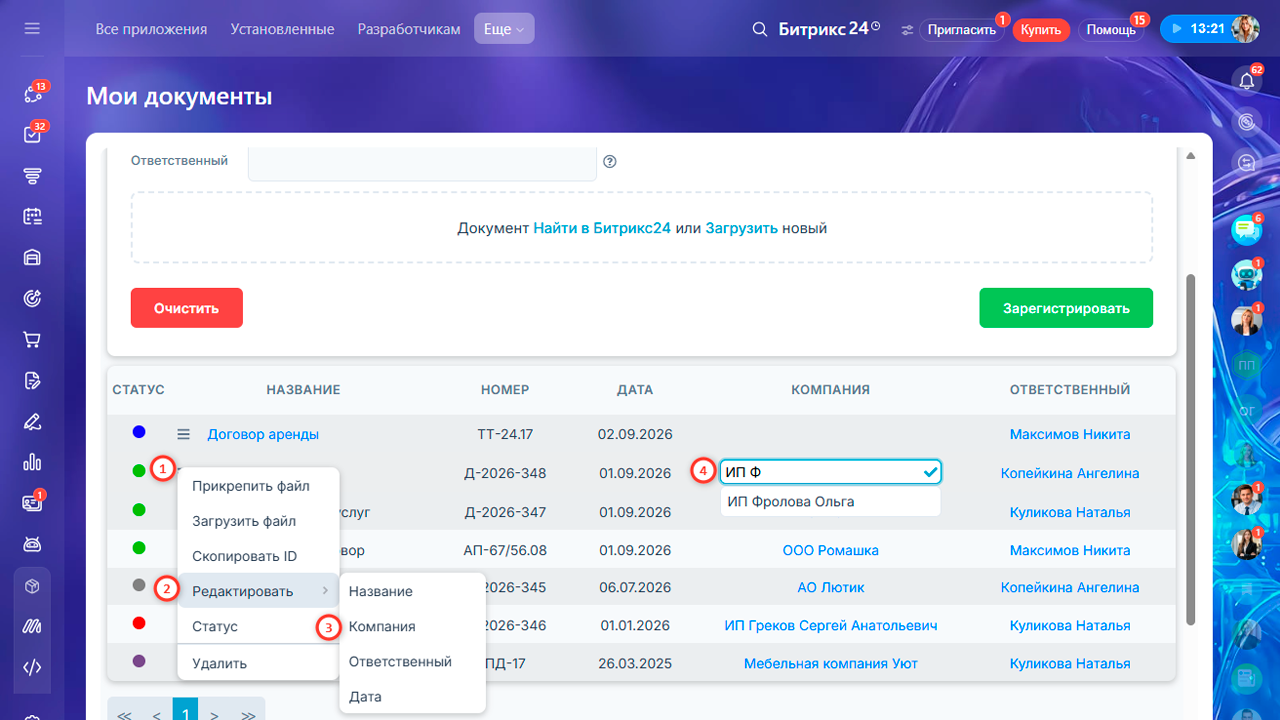Viewport: 1280px width, 720px height.
Task: Click the notifications bell icon
Action: click(1246, 81)
